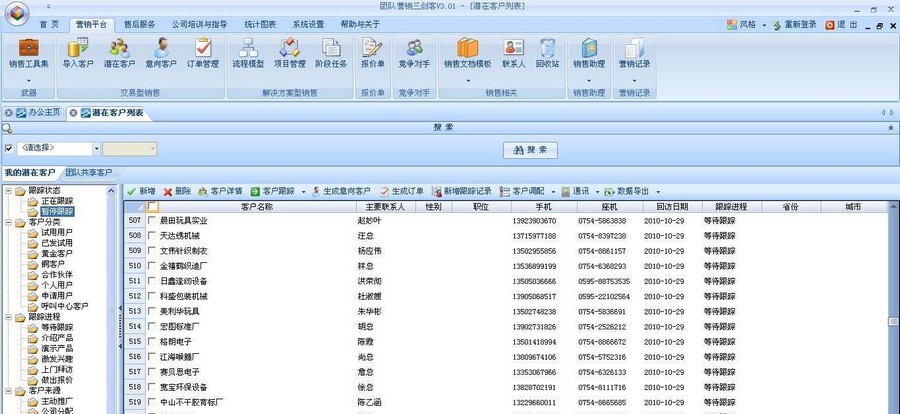This screenshot has width=900, height=414.
Task: Check the row checkbox for 金禧鹅织造厂
Action: (x=152, y=266)
